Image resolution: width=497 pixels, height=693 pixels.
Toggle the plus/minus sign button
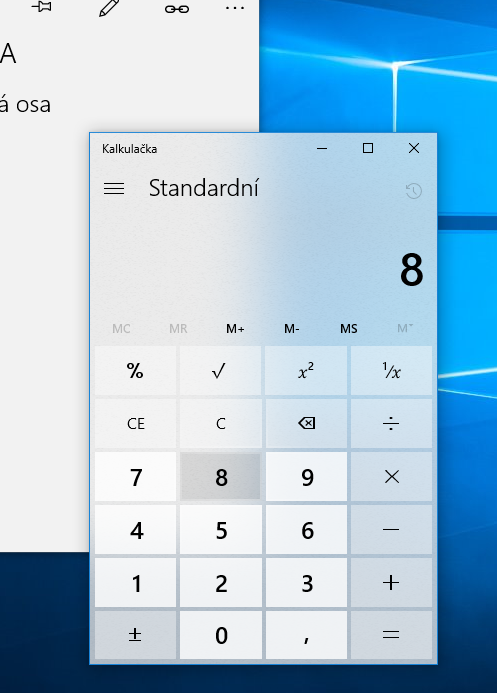pos(135,635)
